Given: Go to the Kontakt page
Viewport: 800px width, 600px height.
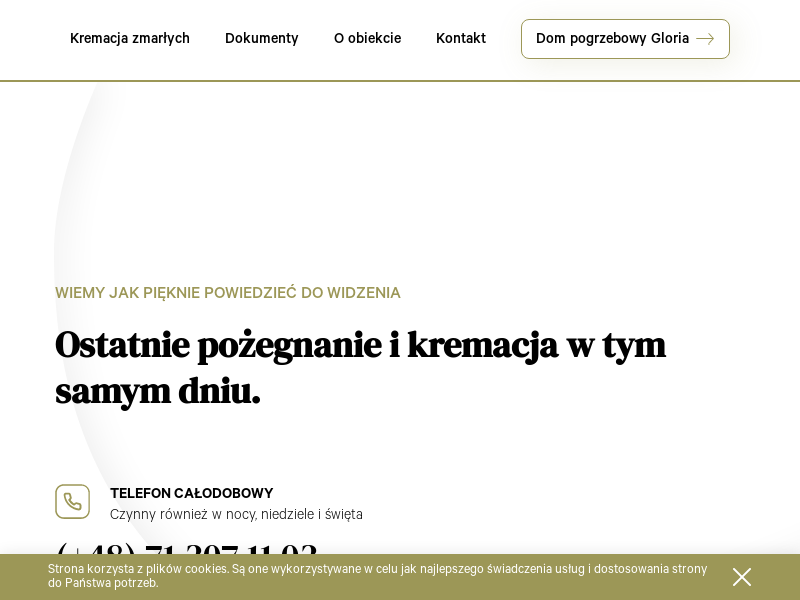Looking at the screenshot, I should coord(461,39).
